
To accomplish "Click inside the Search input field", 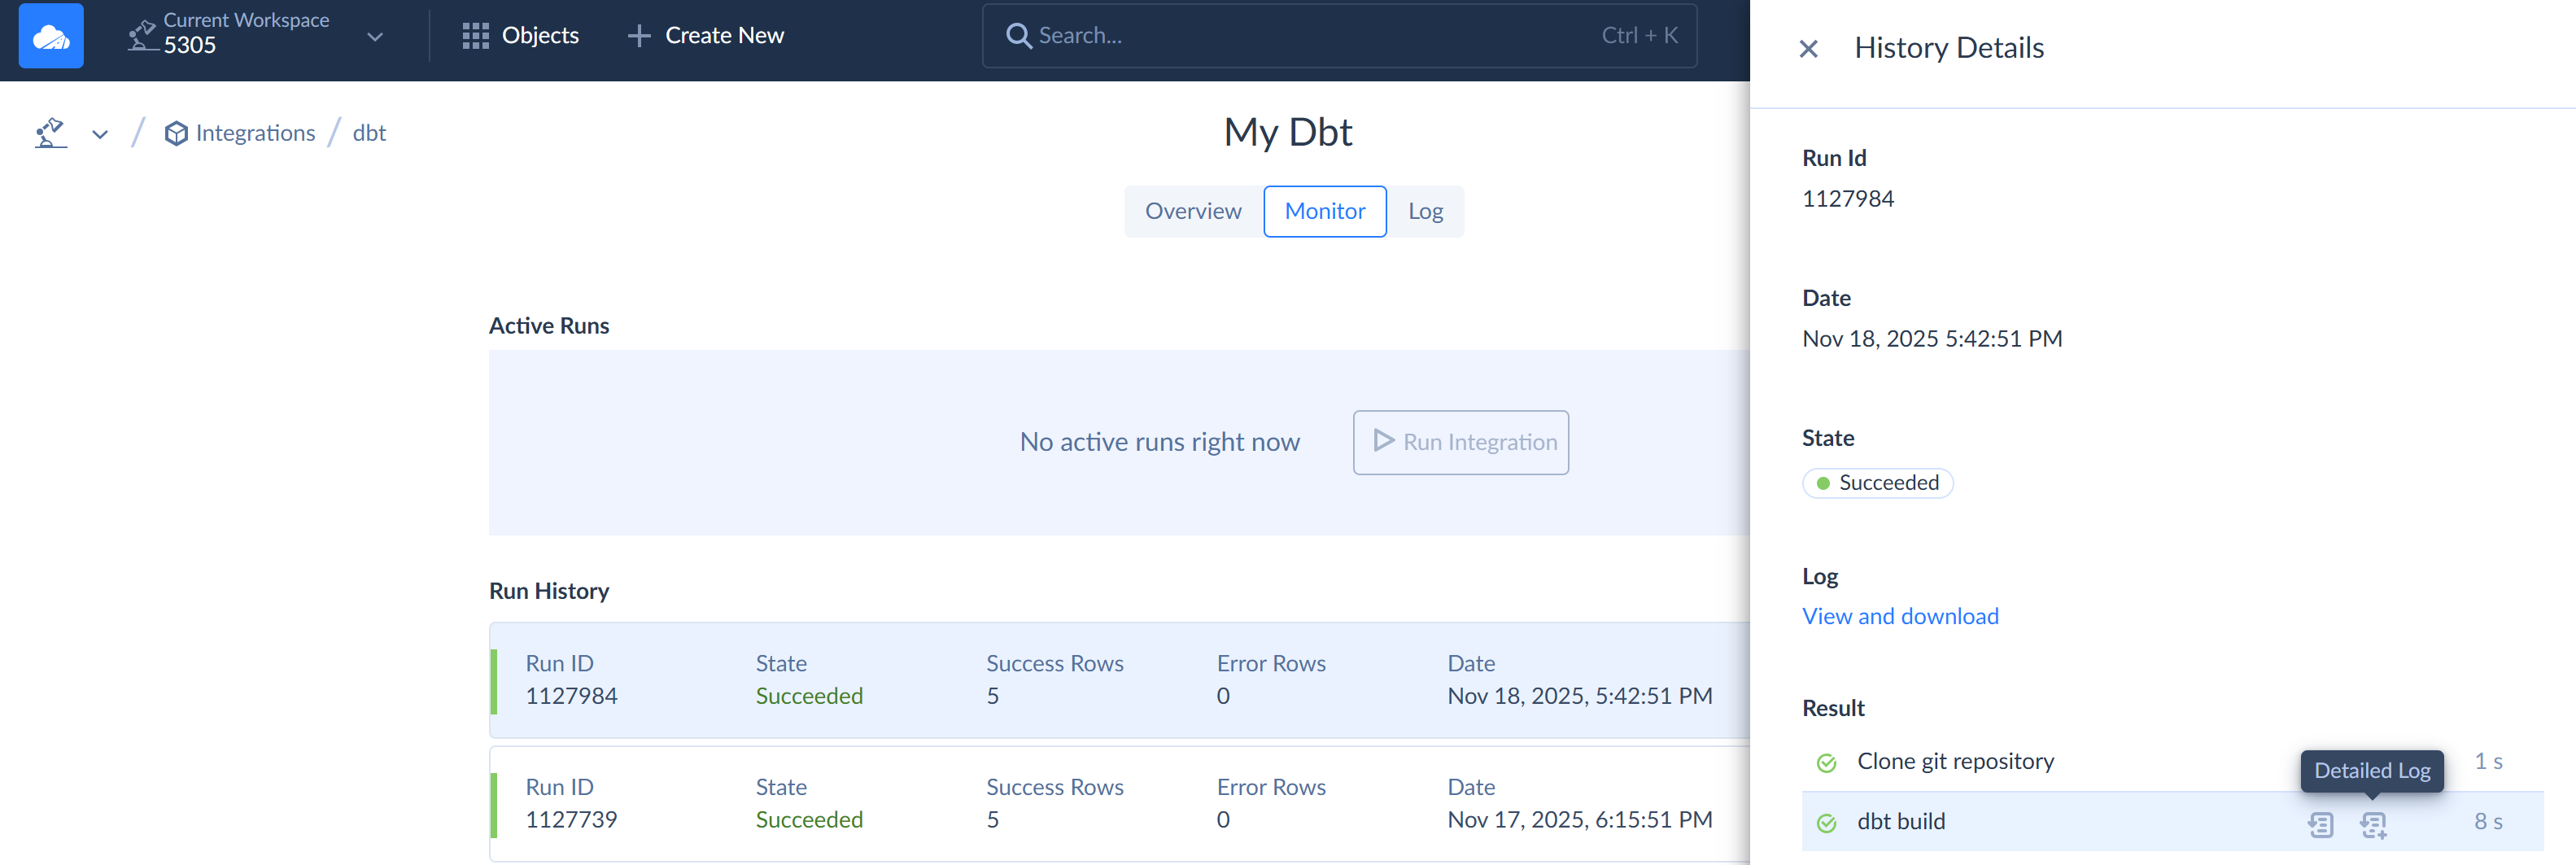I will pyautogui.click(x=1200, y=35).
